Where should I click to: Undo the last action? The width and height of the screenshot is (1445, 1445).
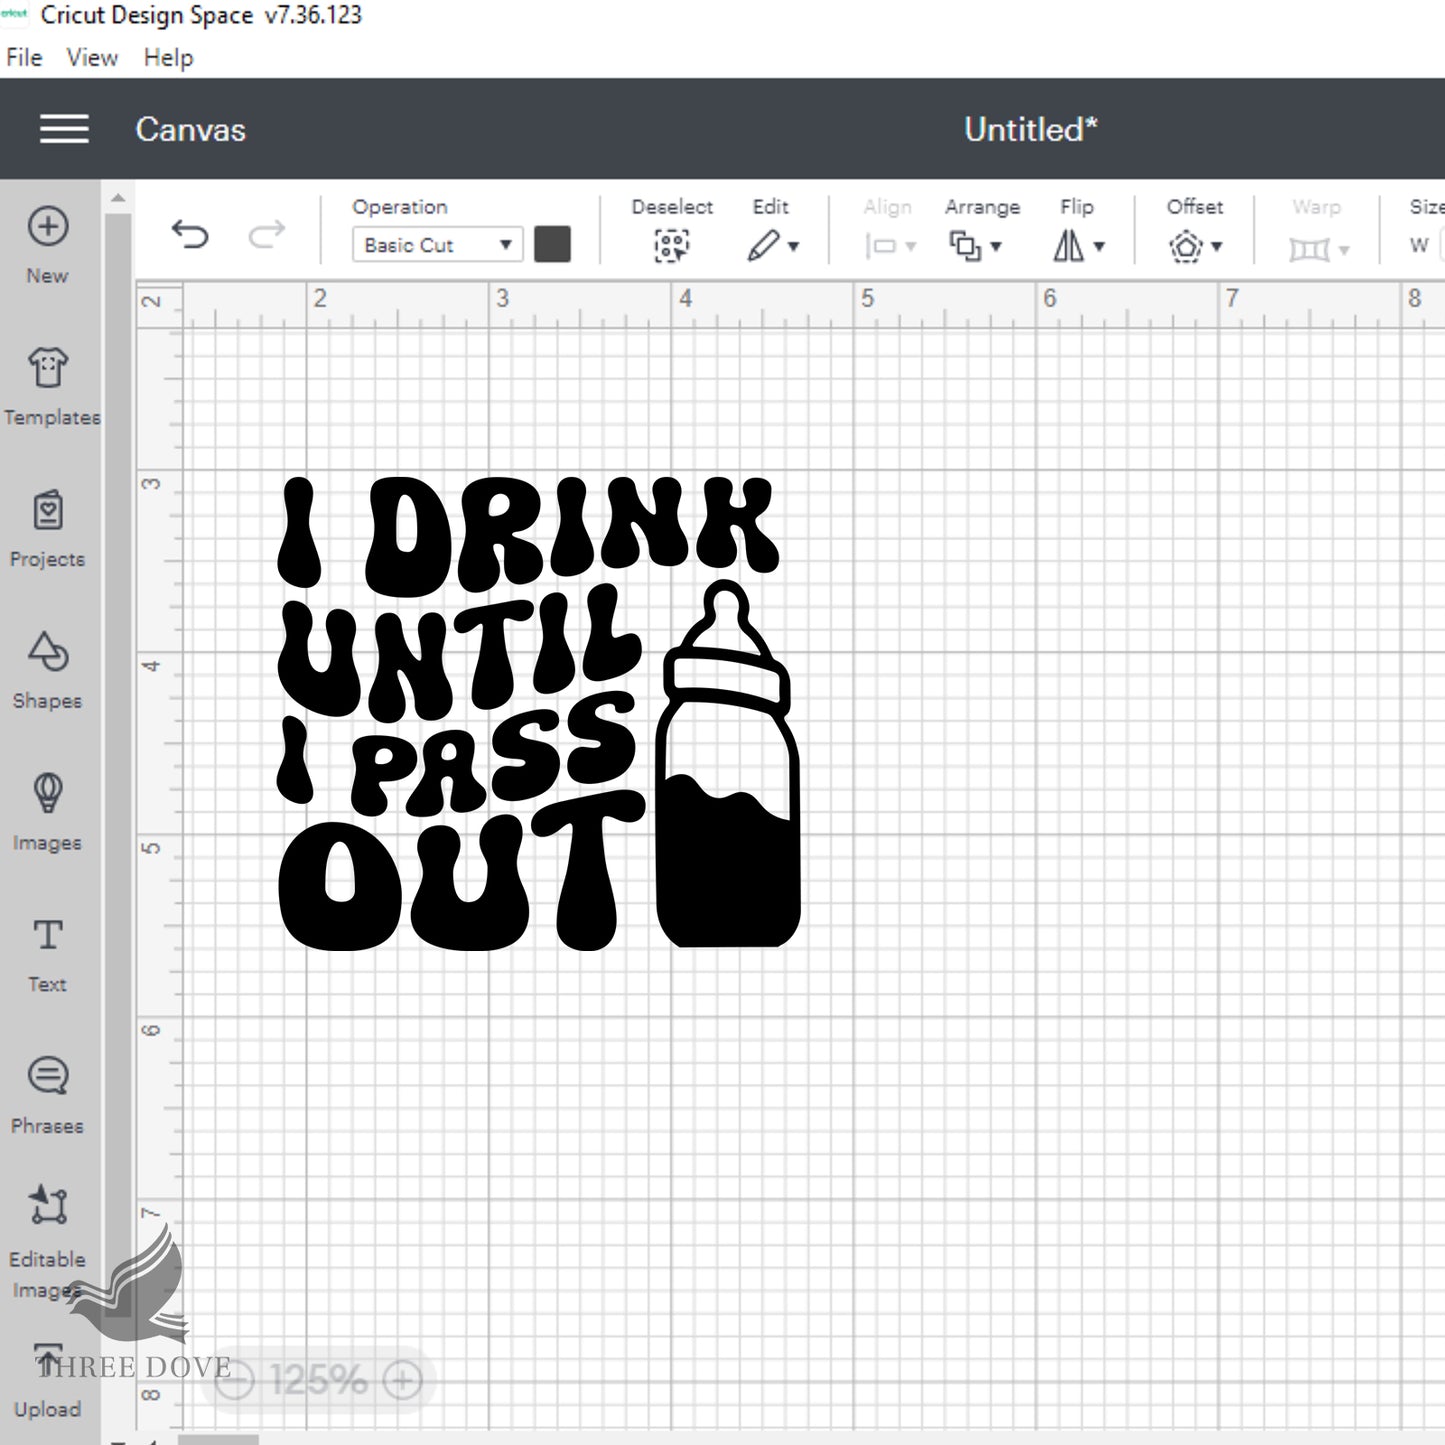point(189,235)
